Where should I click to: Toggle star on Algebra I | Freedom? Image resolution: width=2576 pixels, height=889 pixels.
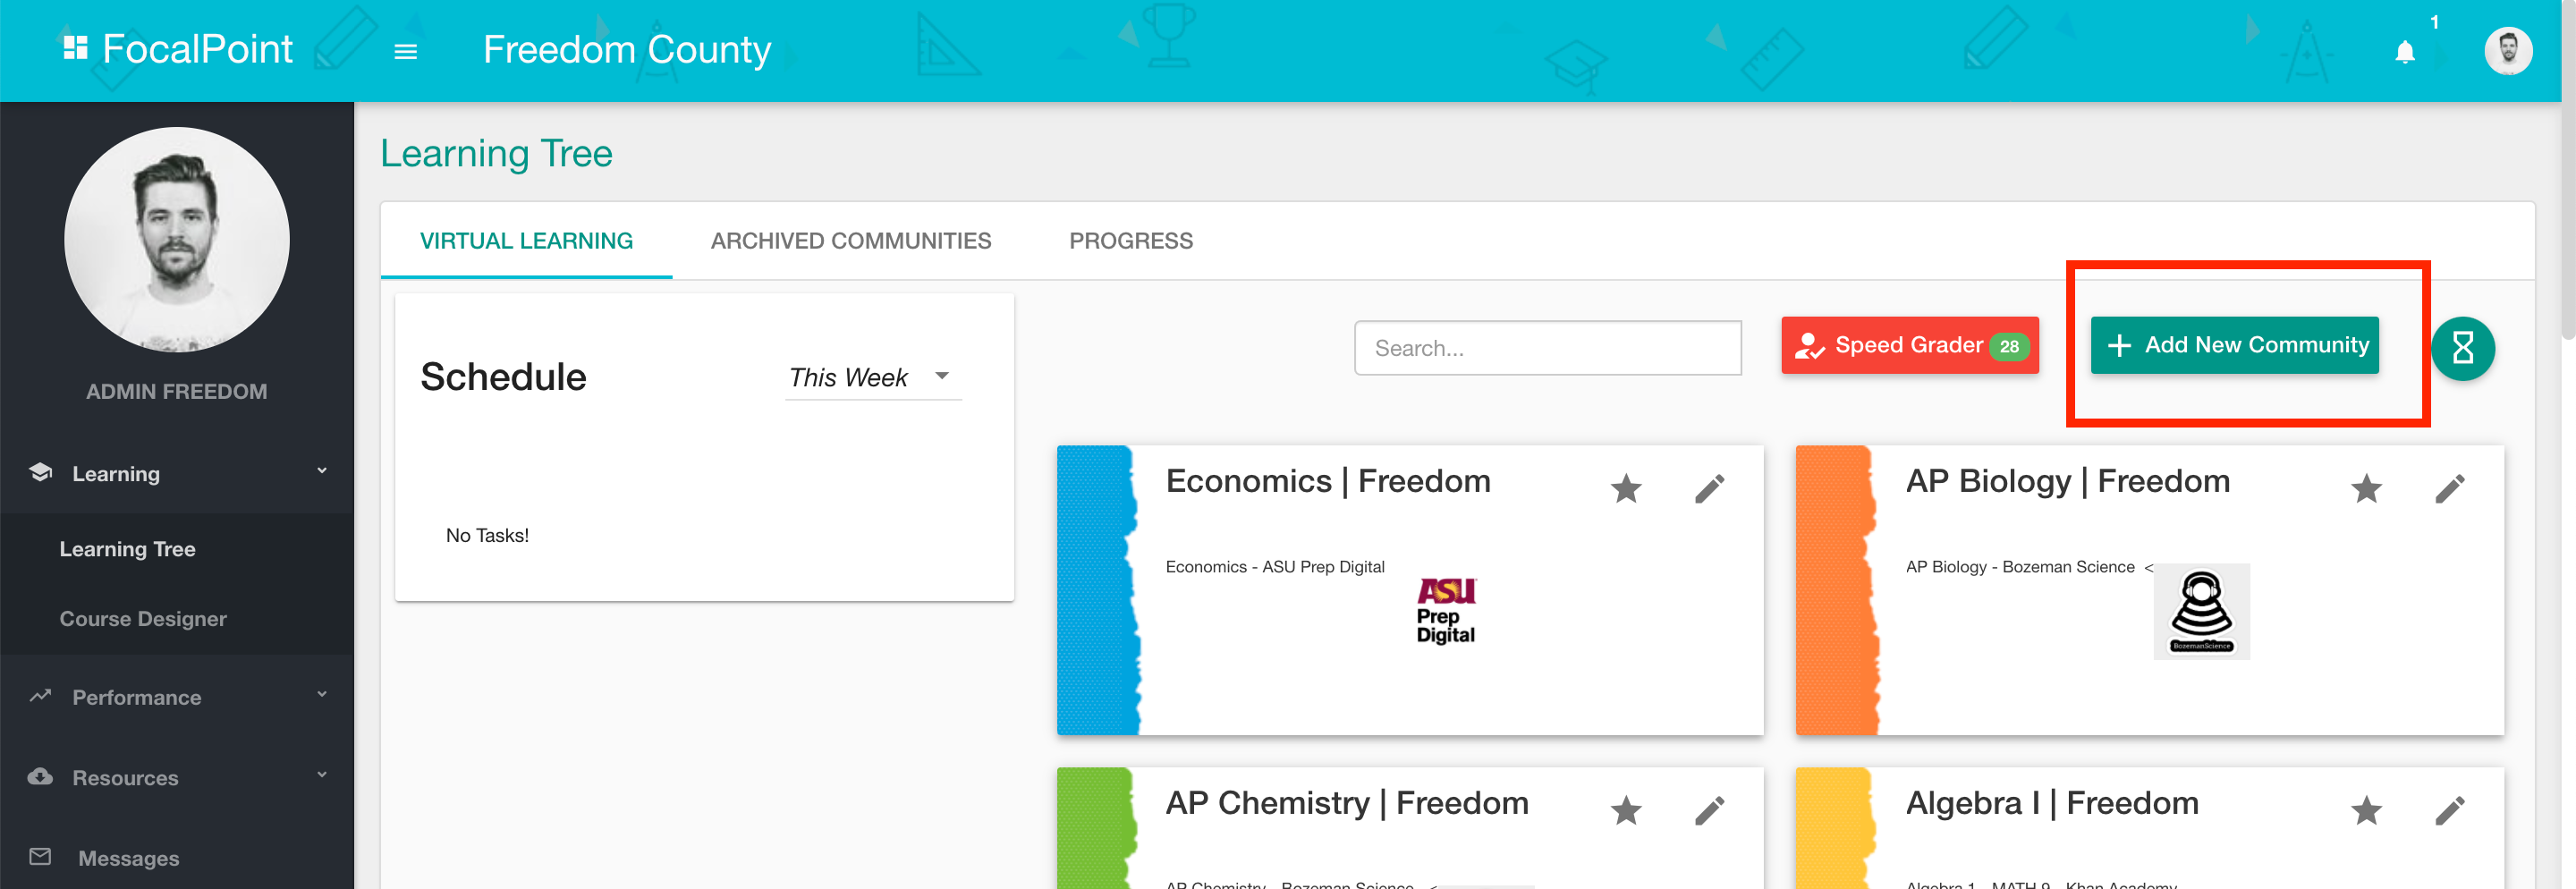2366,810
